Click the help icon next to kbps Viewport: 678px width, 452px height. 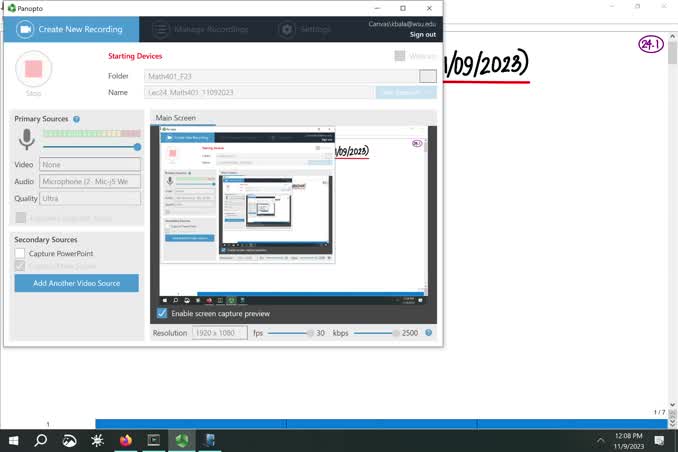429,333
